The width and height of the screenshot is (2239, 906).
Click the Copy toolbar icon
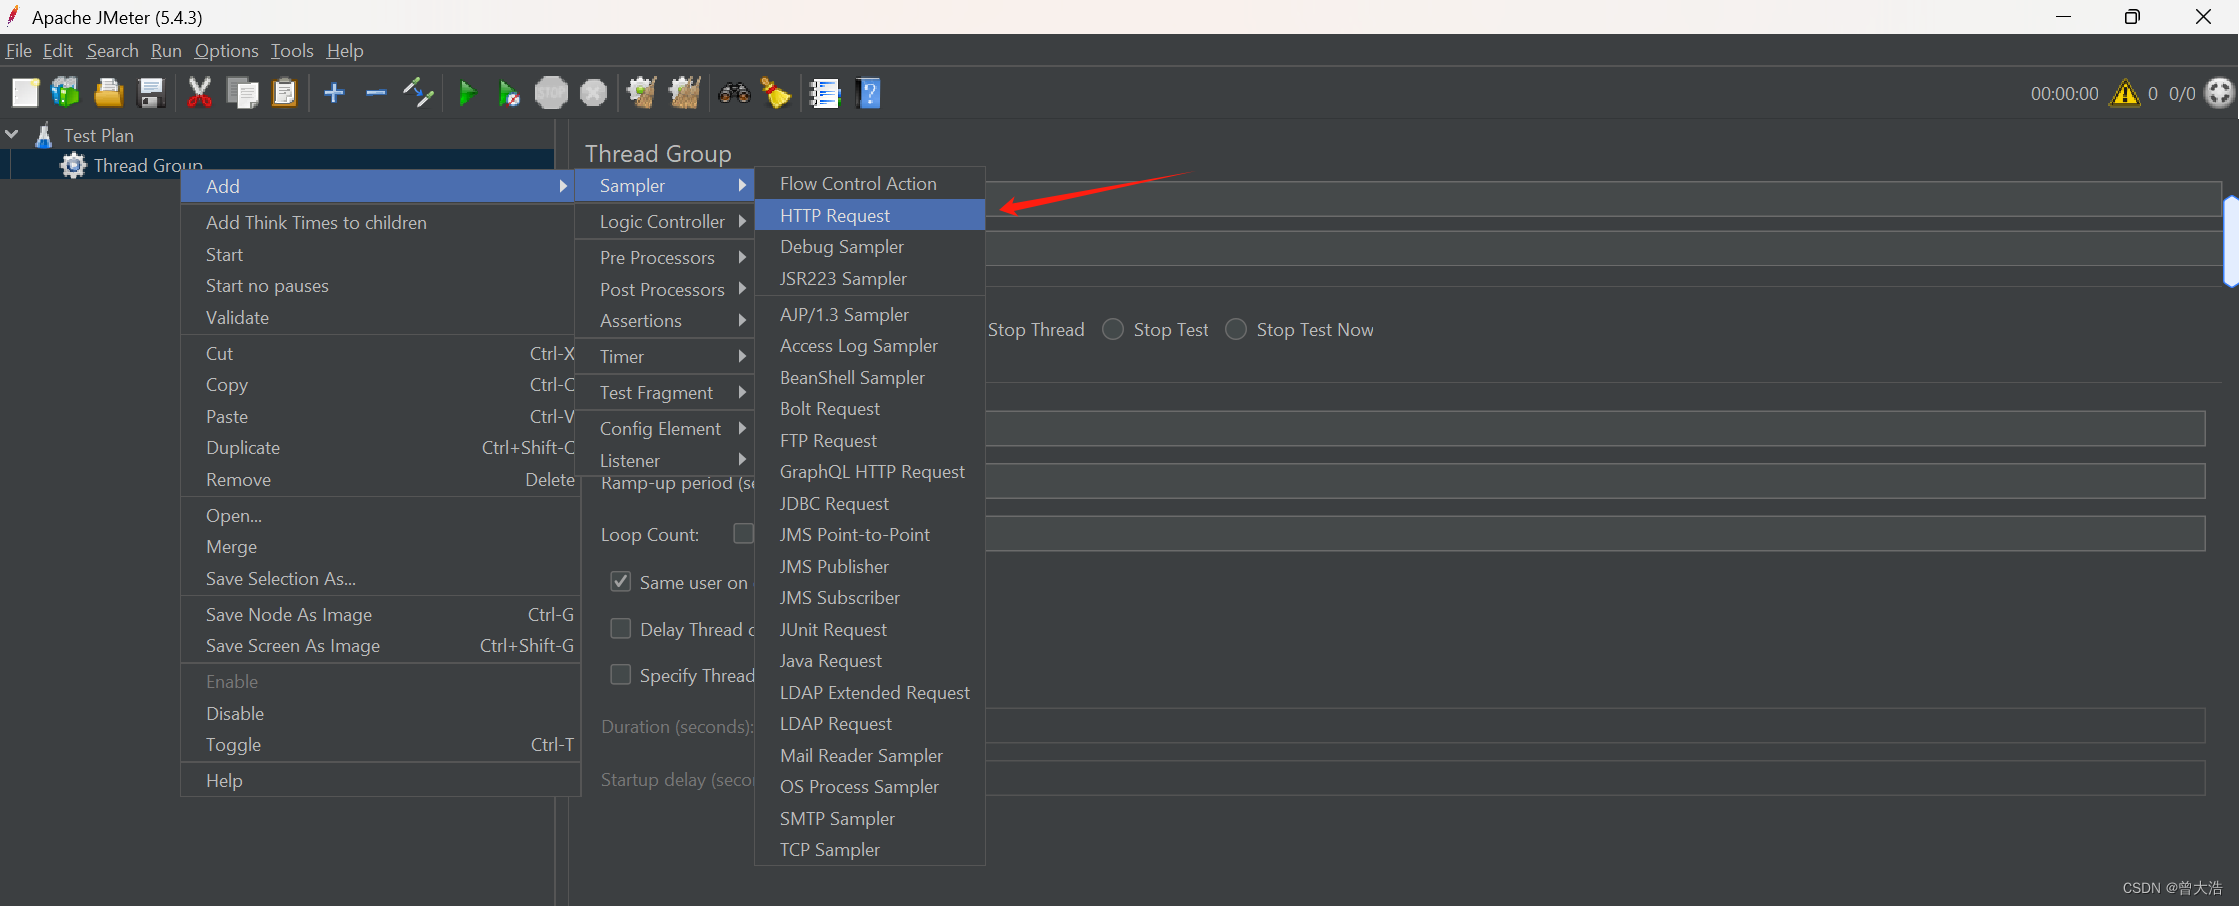tap(242, 93)
